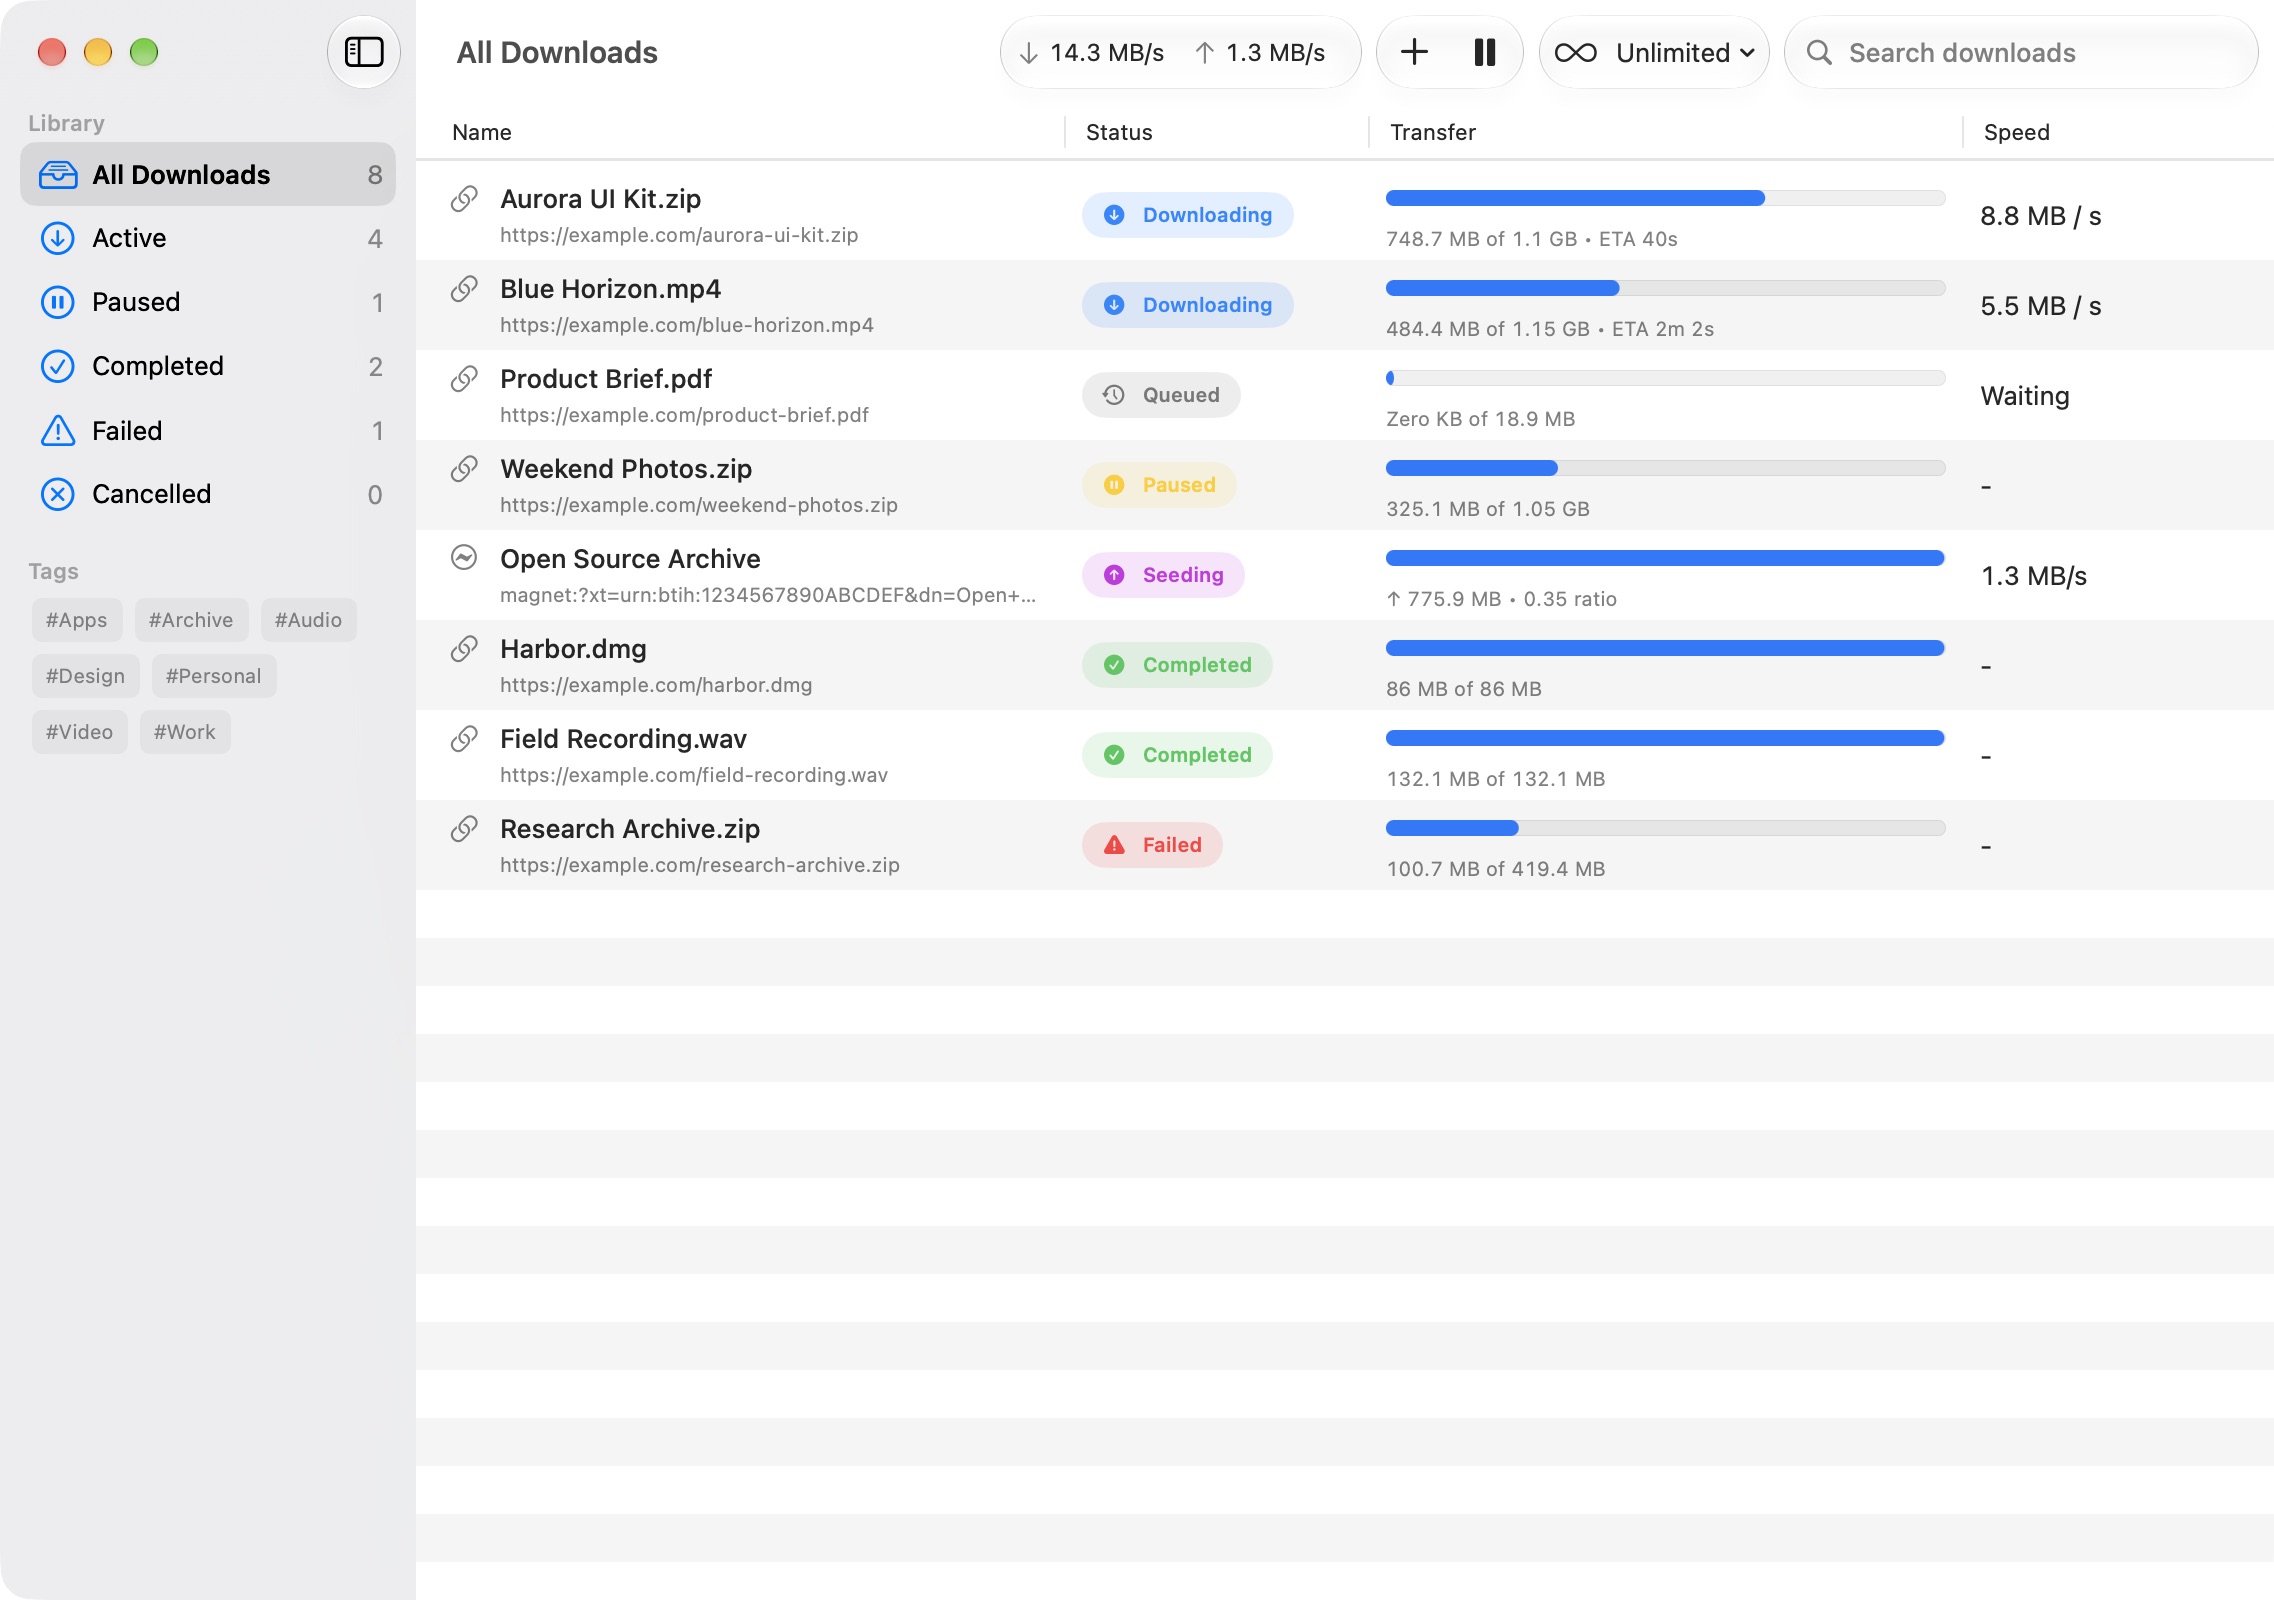Filter by #Work tag

(185, 732)
